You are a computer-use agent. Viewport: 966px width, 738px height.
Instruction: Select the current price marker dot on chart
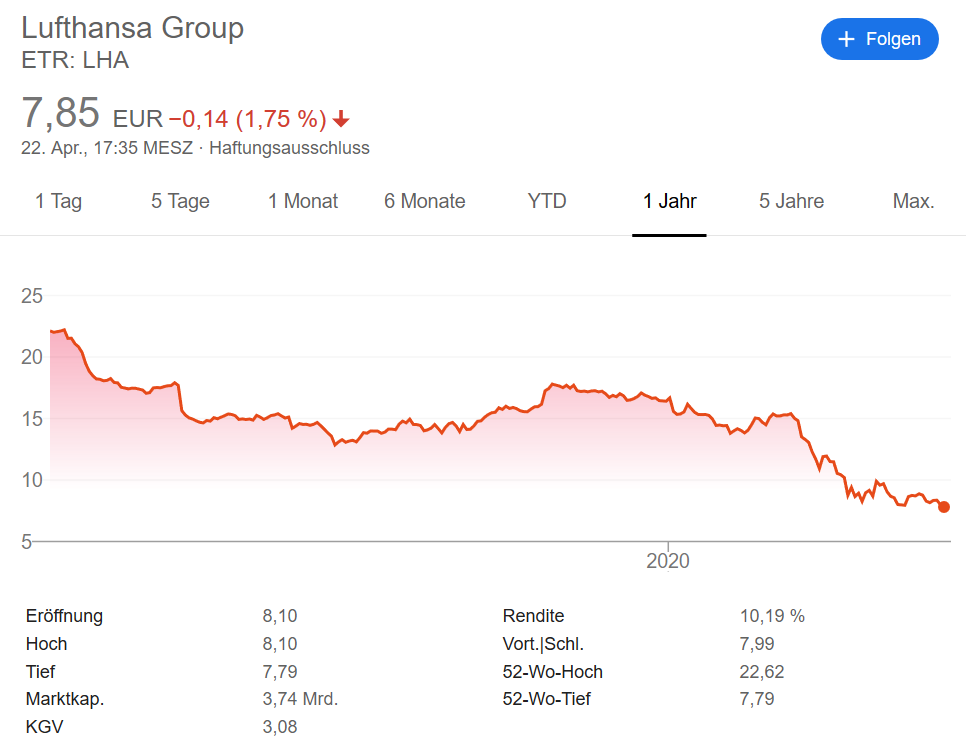tap(943, 507)
